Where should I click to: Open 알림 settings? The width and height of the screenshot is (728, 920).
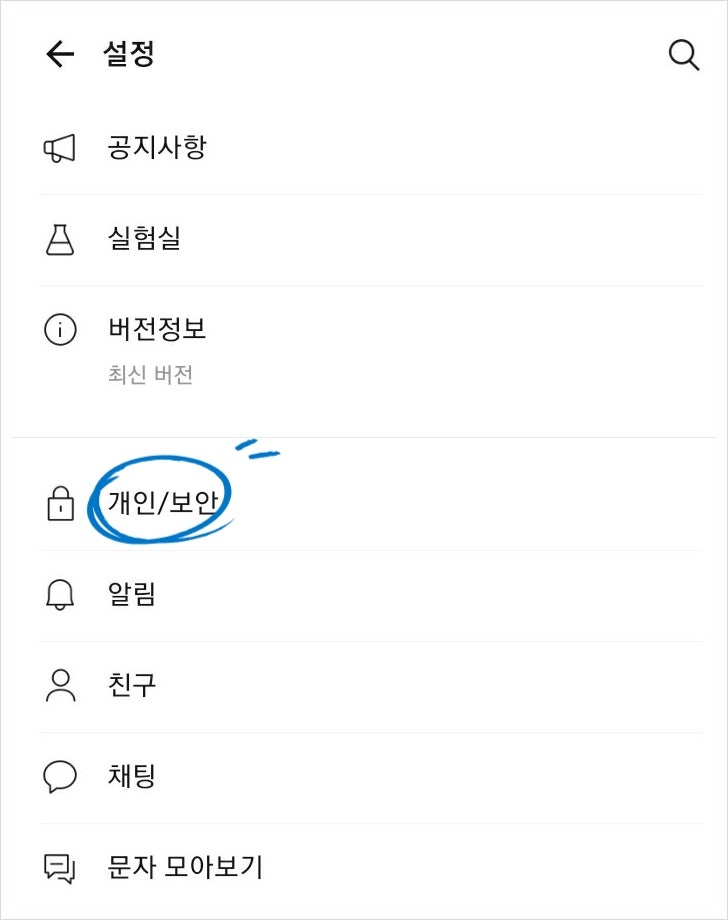point(371,596)
